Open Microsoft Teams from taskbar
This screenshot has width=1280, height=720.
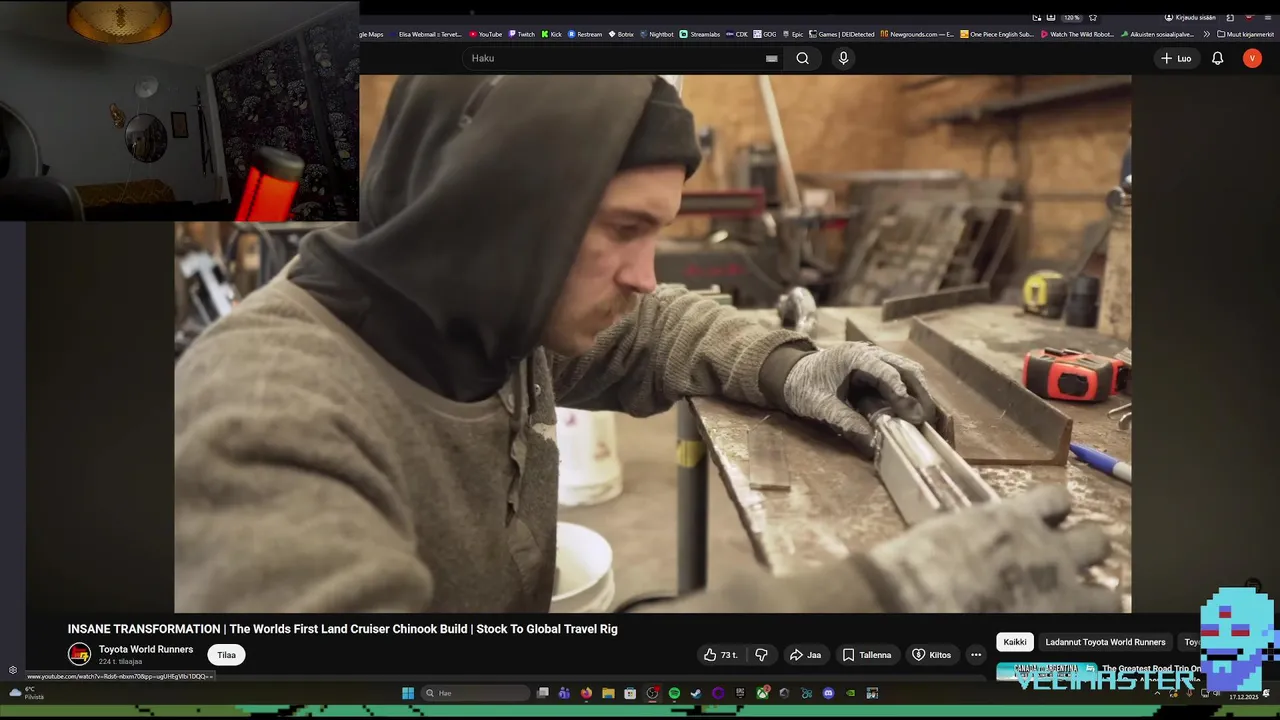point(564,693)
